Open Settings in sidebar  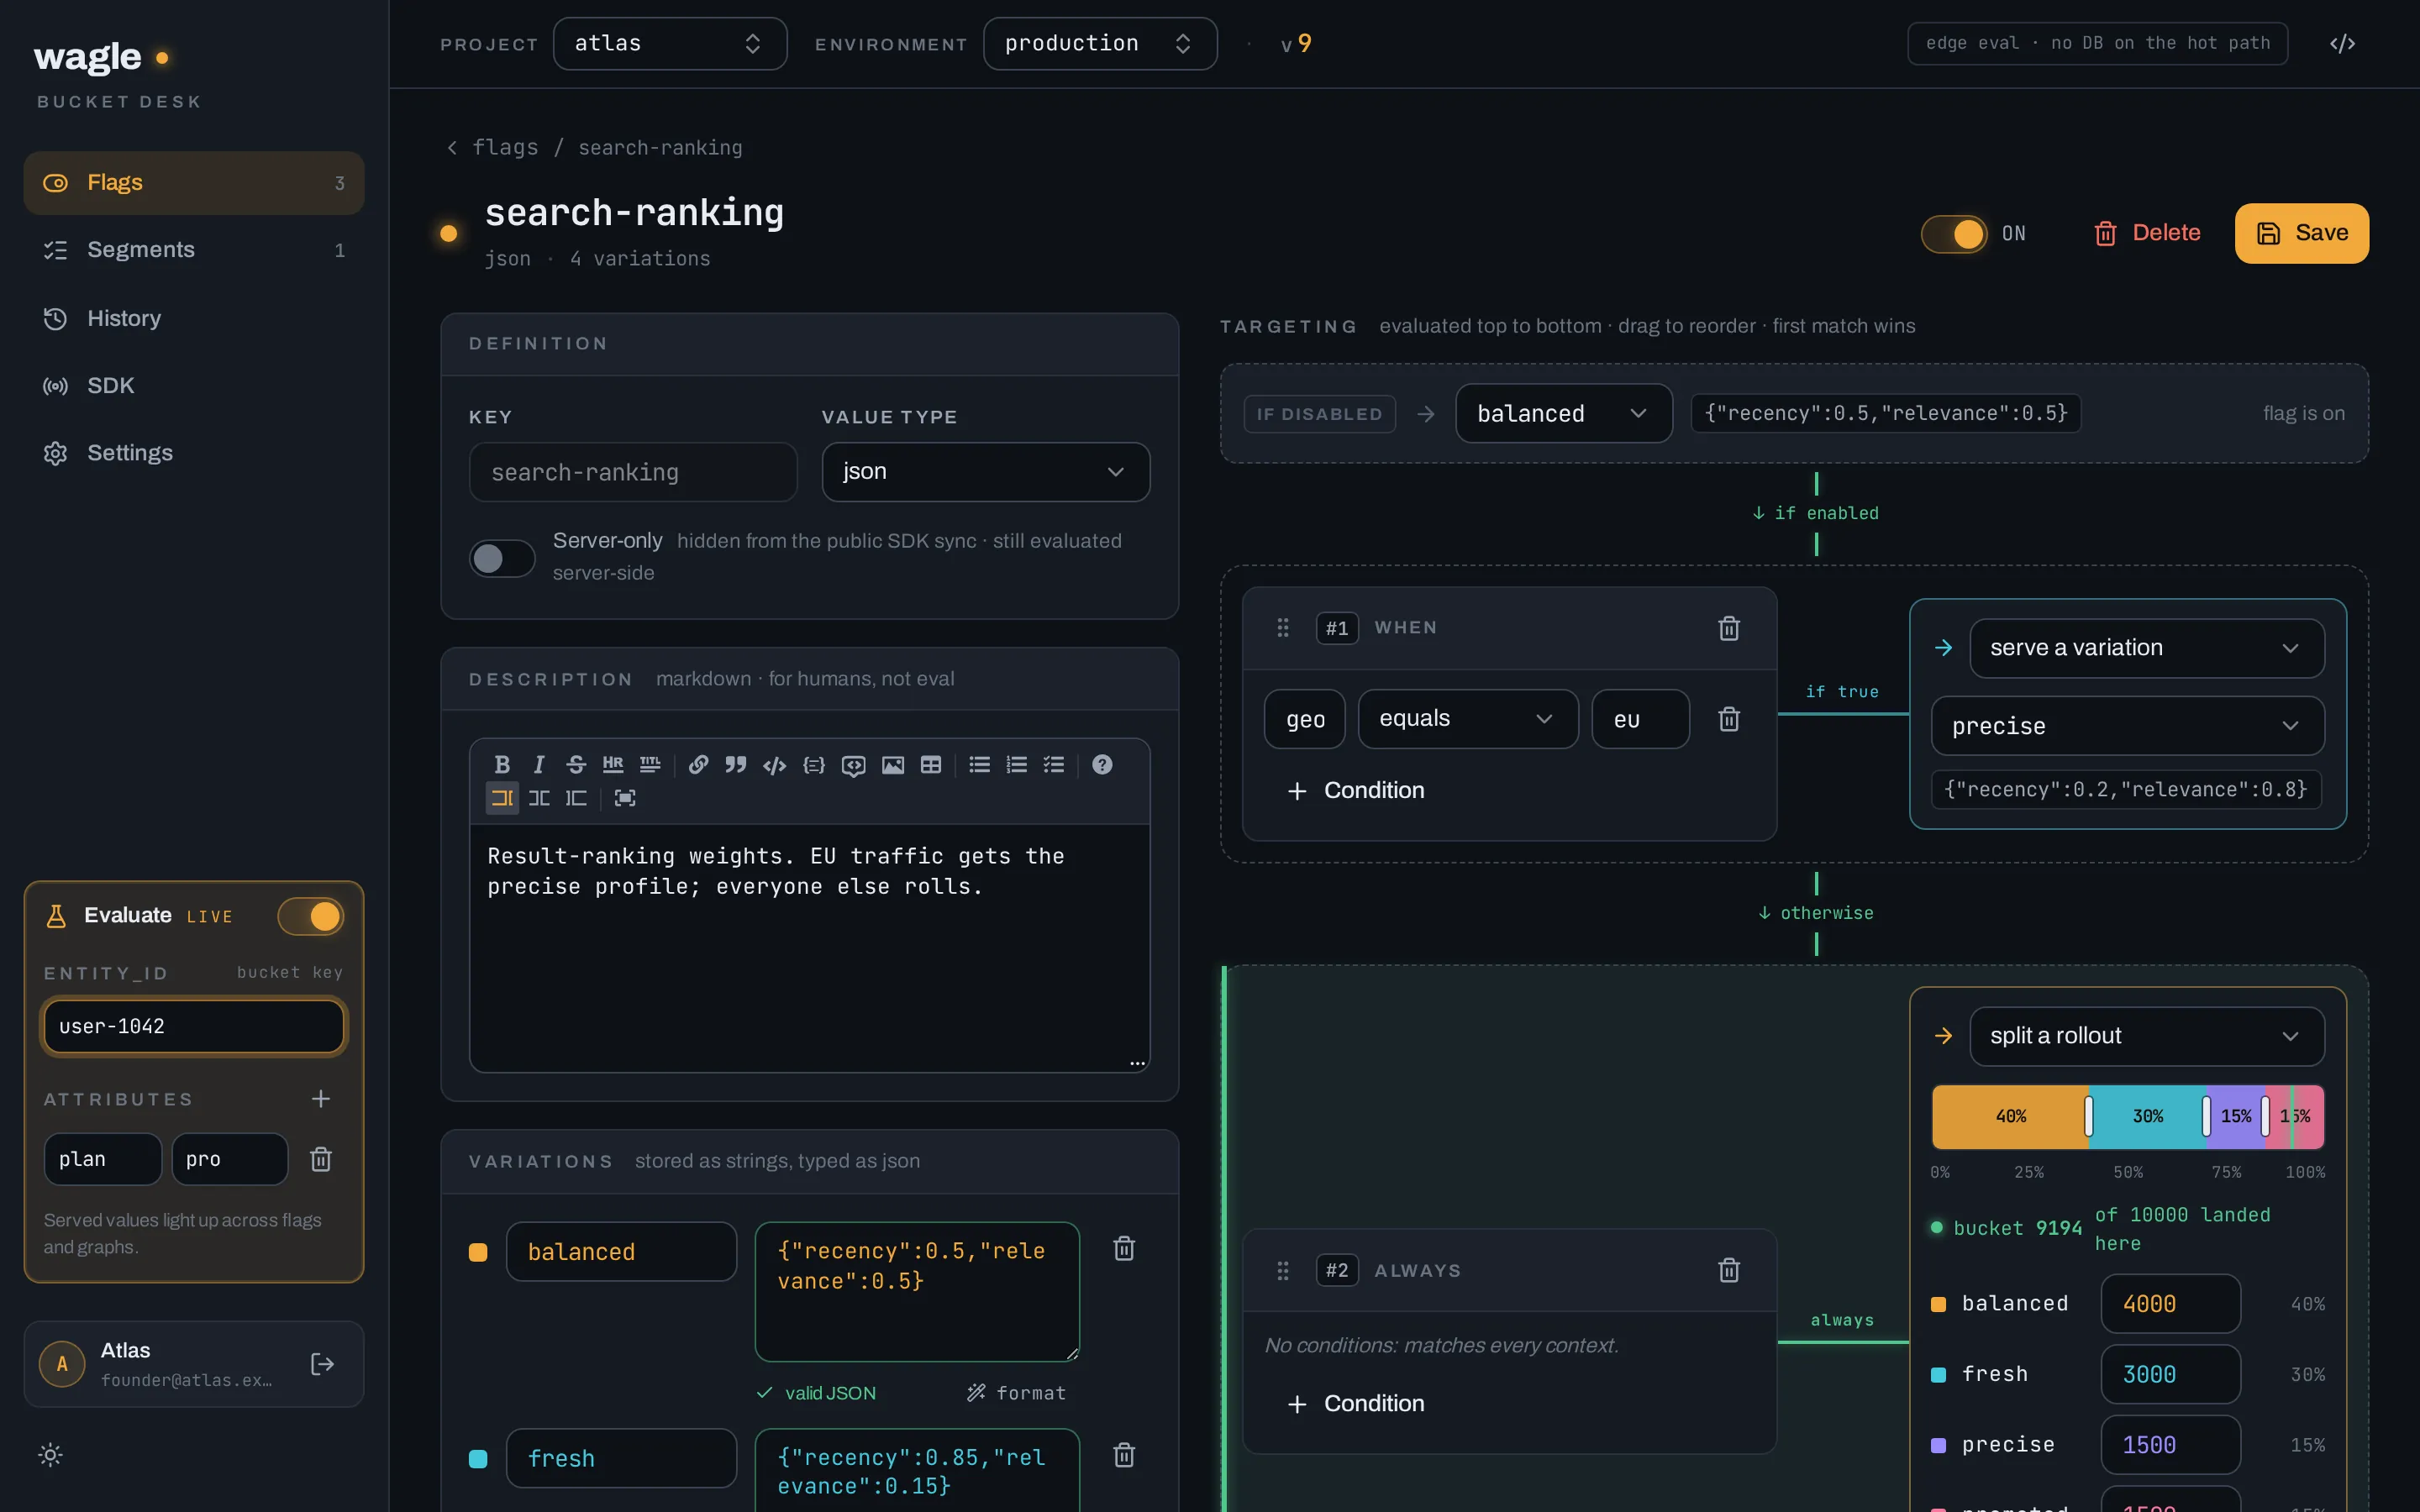coord(194,453)
